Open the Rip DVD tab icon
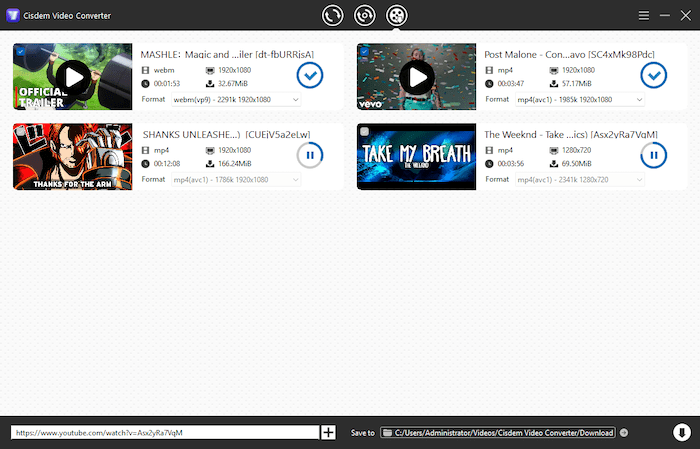Screen dimensions: 700x449 (x=365, y=16)
